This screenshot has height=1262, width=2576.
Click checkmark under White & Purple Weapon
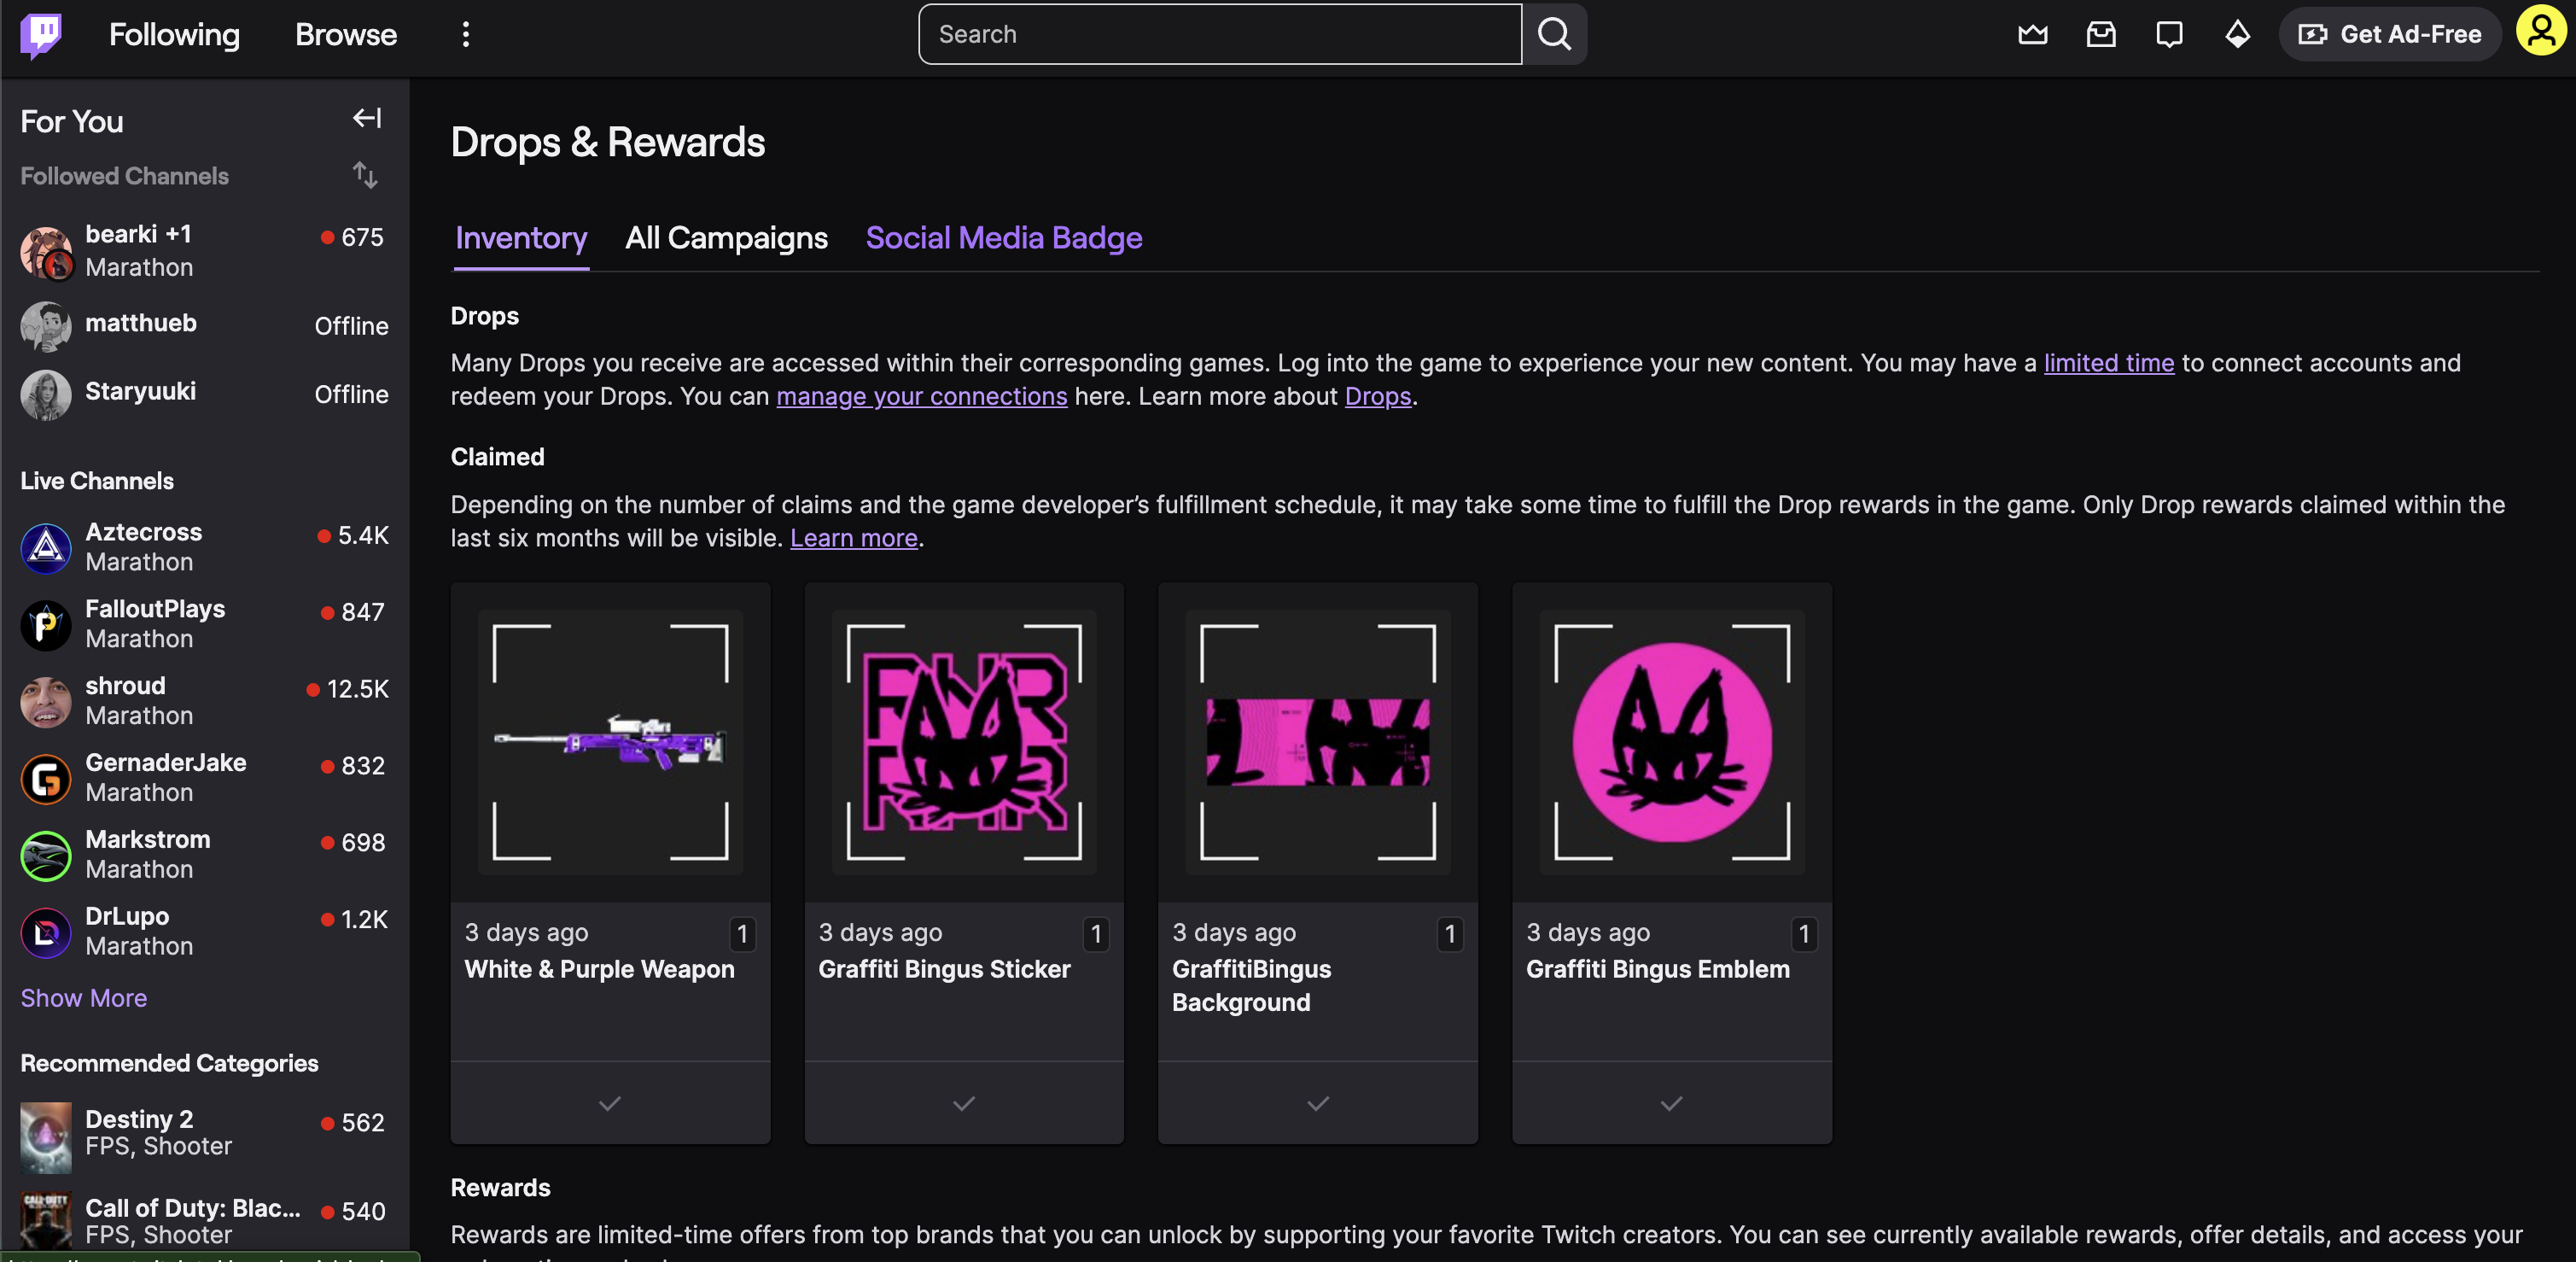click(610, 1103)
